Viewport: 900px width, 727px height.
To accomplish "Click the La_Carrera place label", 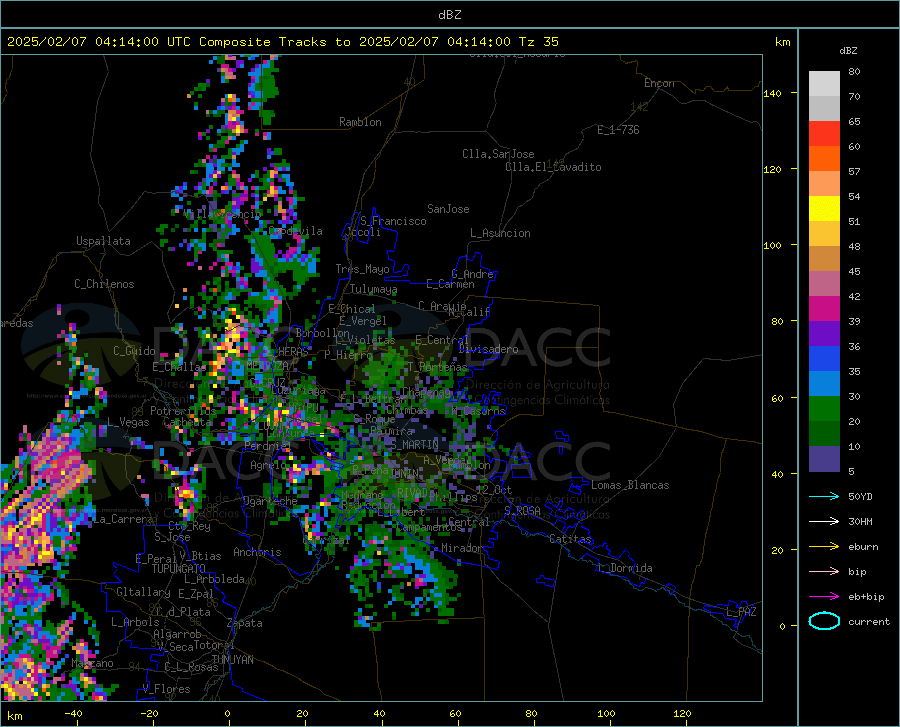I will tap(123, 519).
